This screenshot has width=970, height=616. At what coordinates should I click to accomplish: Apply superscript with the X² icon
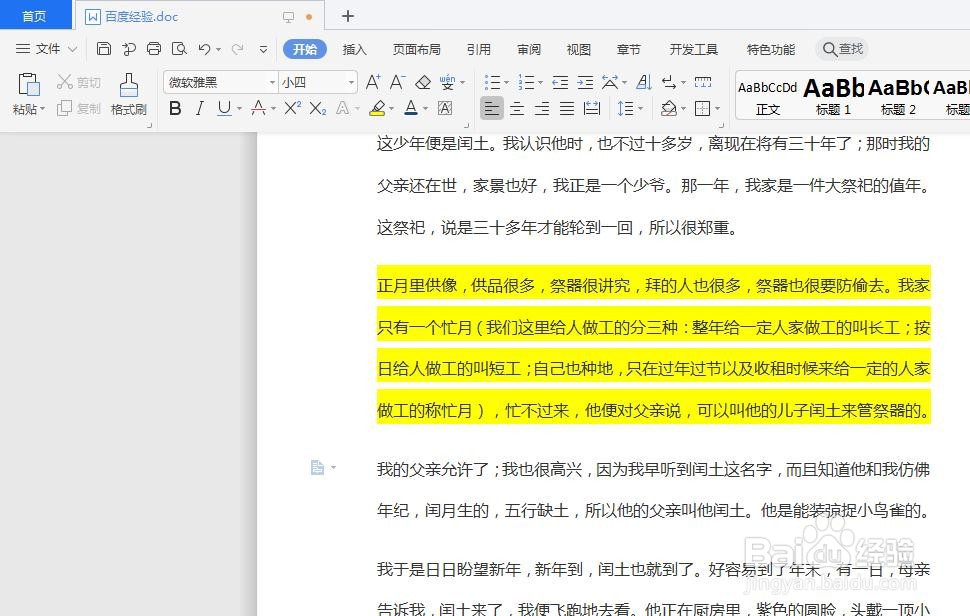pyautogui.click(x=292, y=108)
